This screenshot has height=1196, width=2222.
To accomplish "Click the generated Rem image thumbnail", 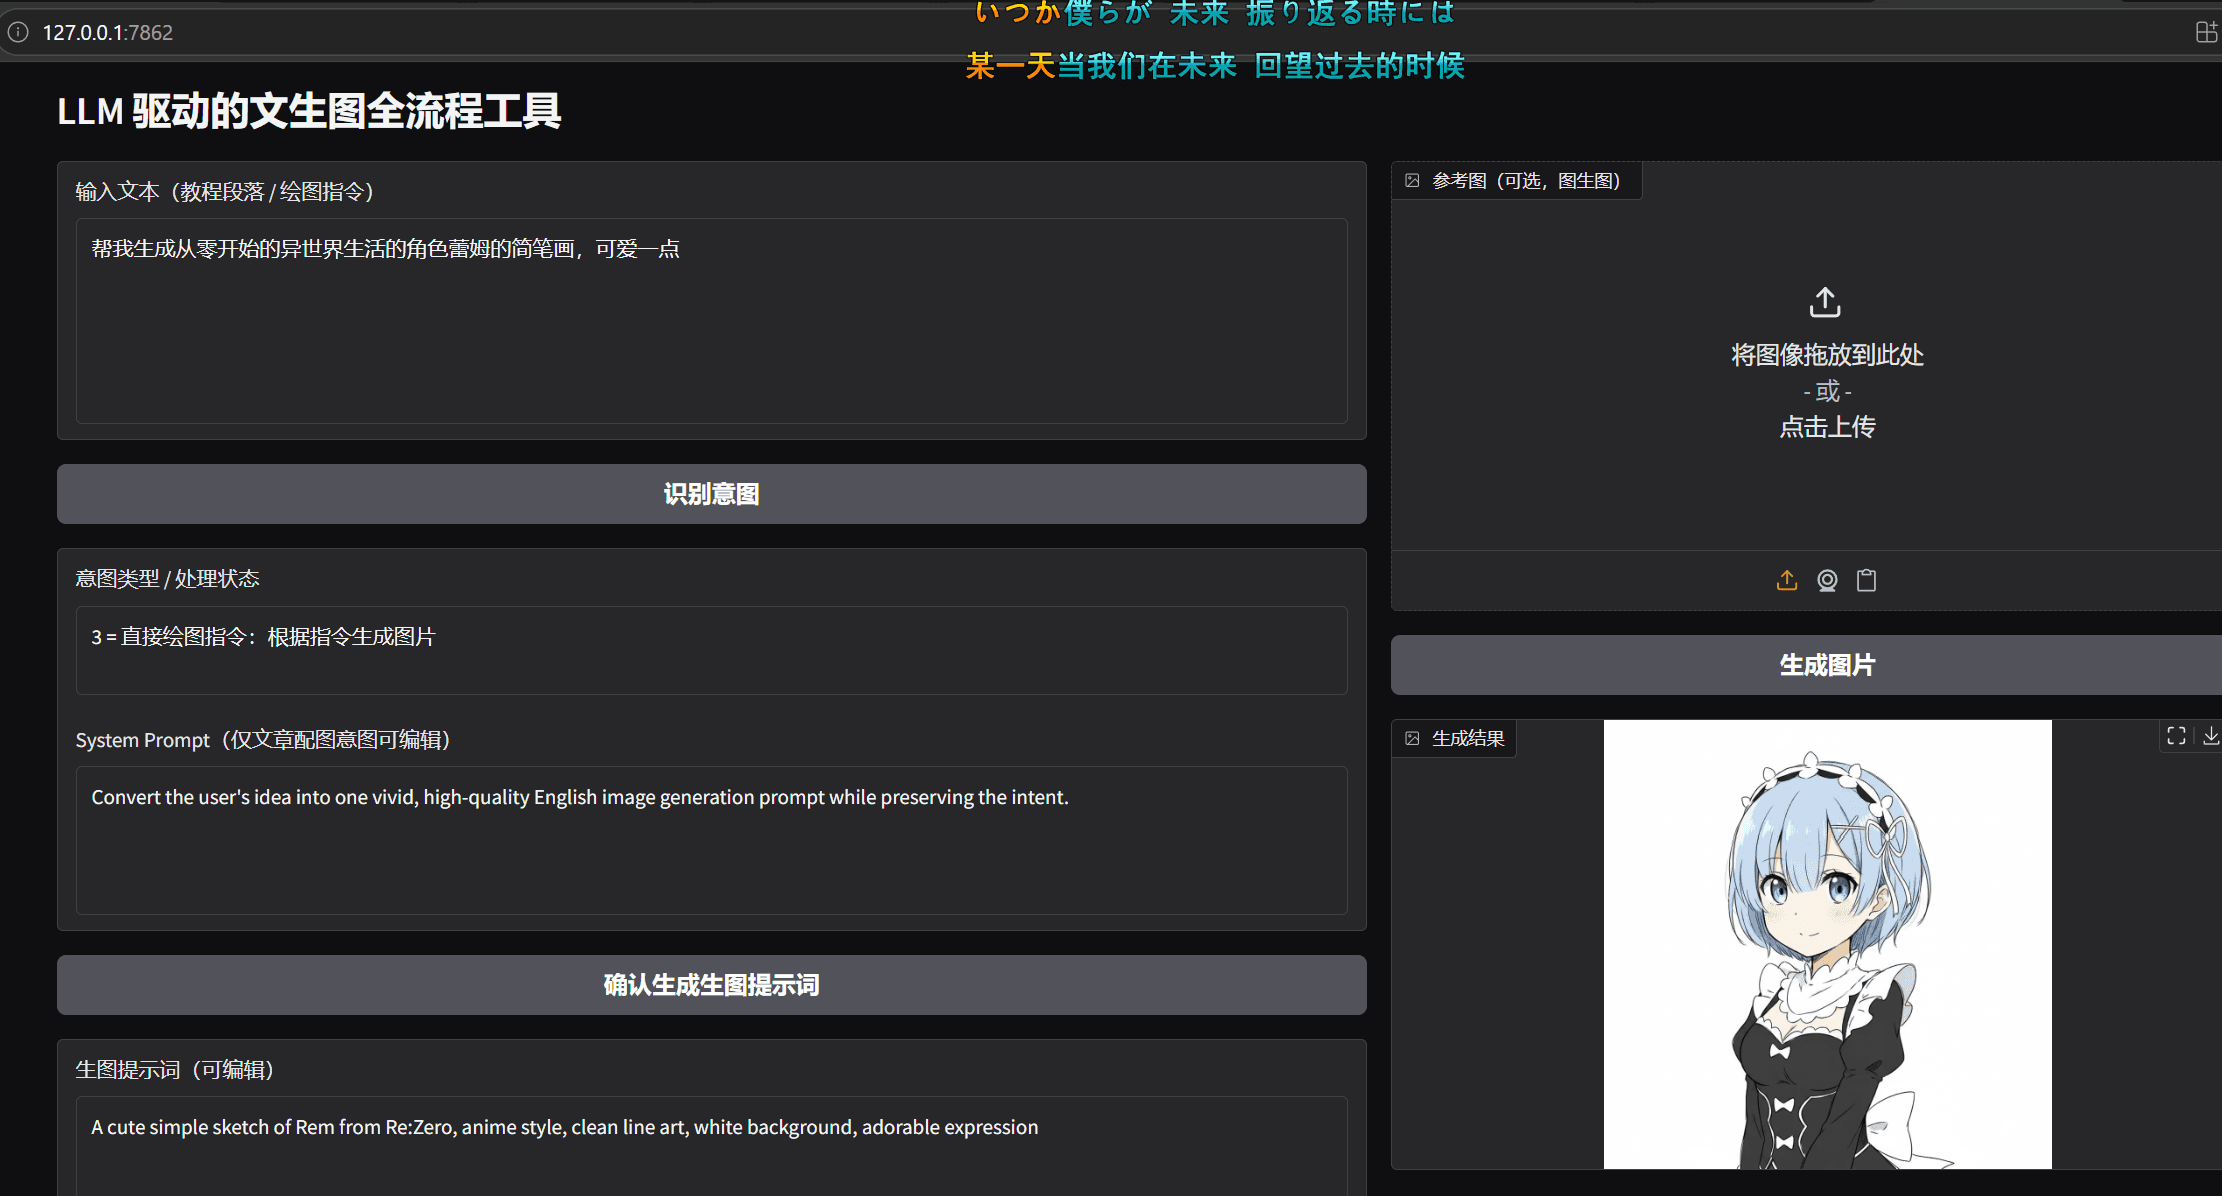I will (1827, 944).
